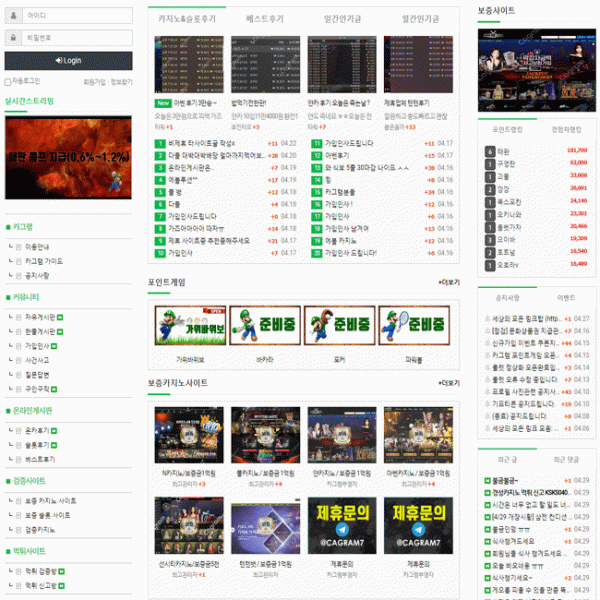Open 이용안내 in the 카그램 menu

pos(37,247)
